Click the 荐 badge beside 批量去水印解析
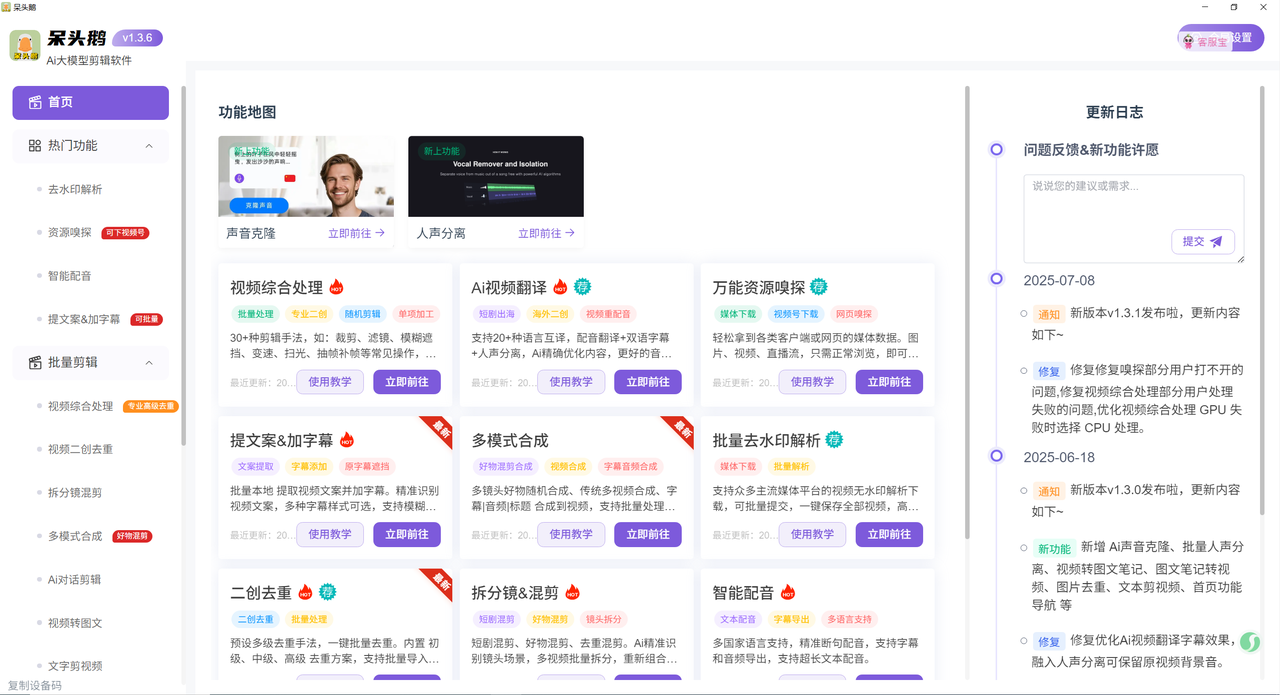The width and height of the screenshot is (1280, 695). 834,440
